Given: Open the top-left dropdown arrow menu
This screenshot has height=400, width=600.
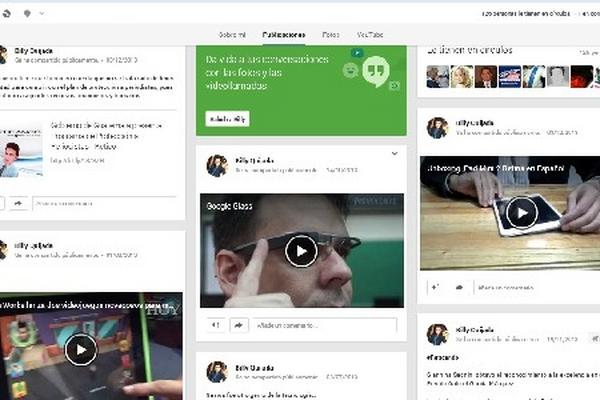Looking at the screenshot, I should point(40,14).
